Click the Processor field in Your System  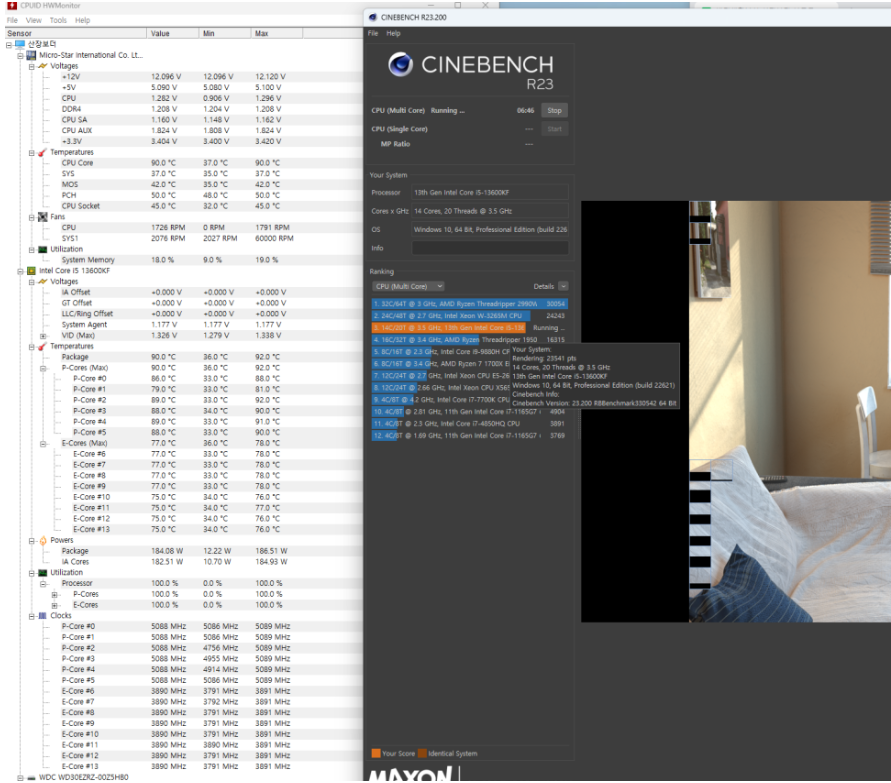(x=490, y=193)
